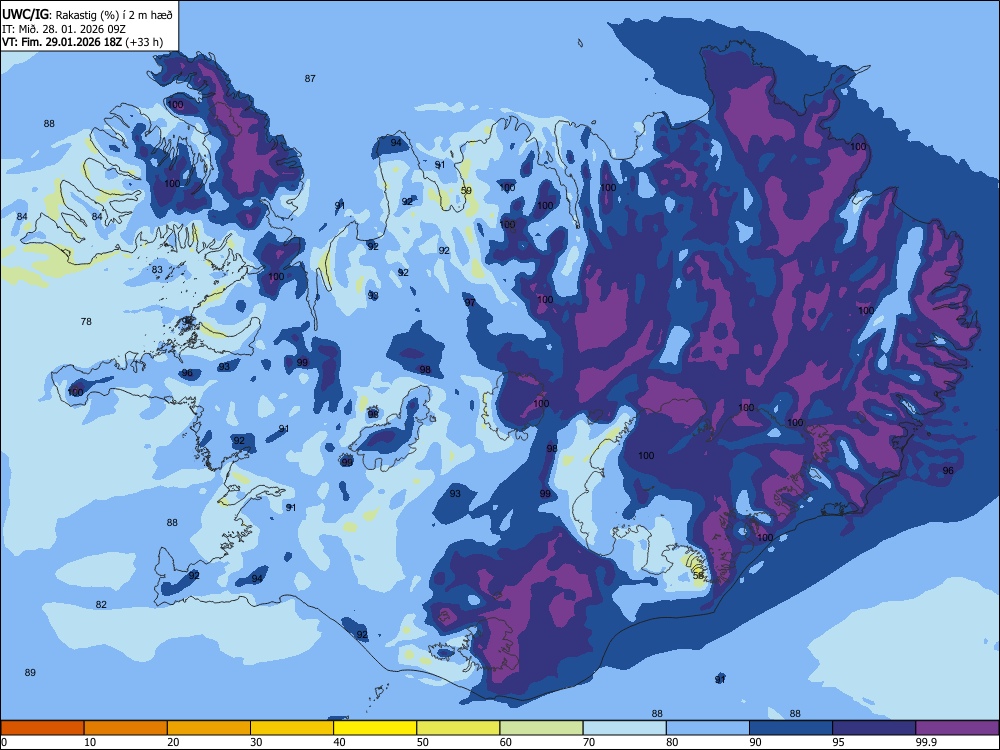
Task: Click the 95–99.9 dark indigo legend swatch
Action: [874, 728]
